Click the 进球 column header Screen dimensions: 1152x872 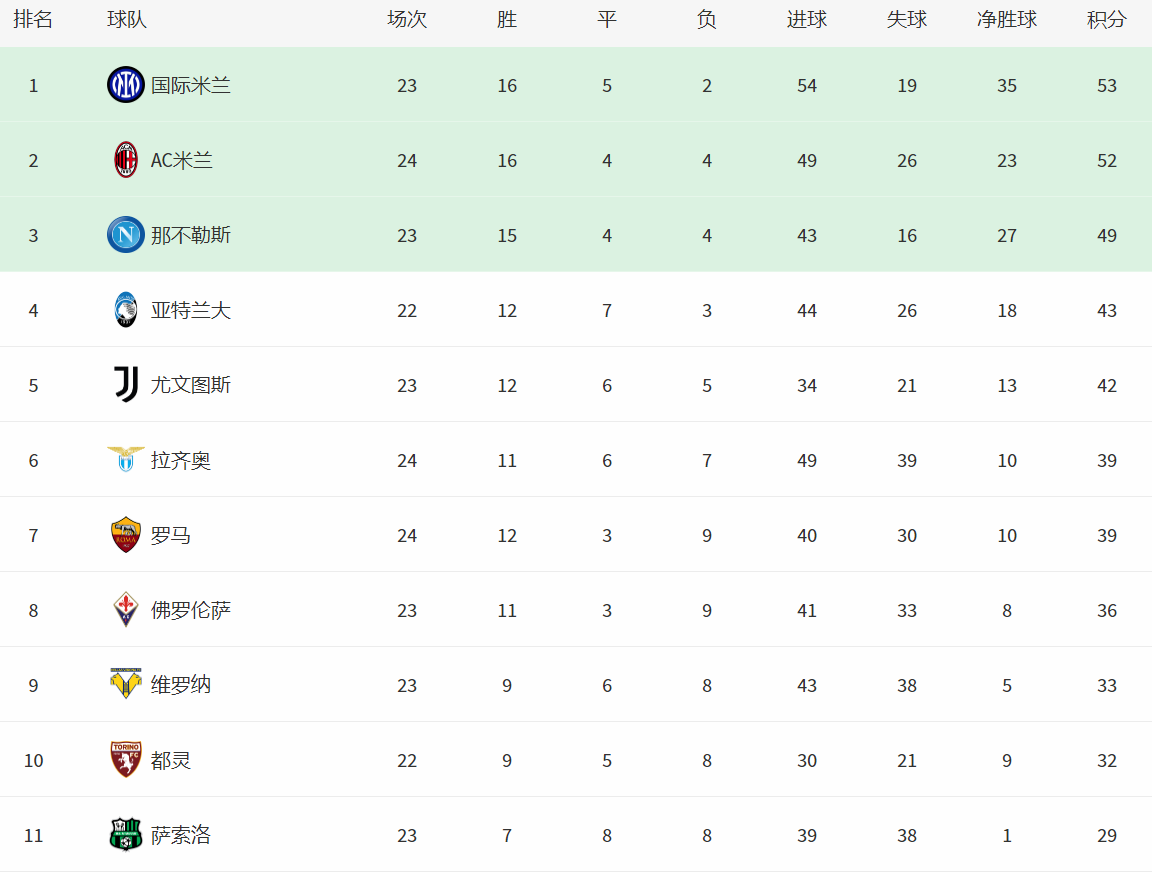coord(806,20)
